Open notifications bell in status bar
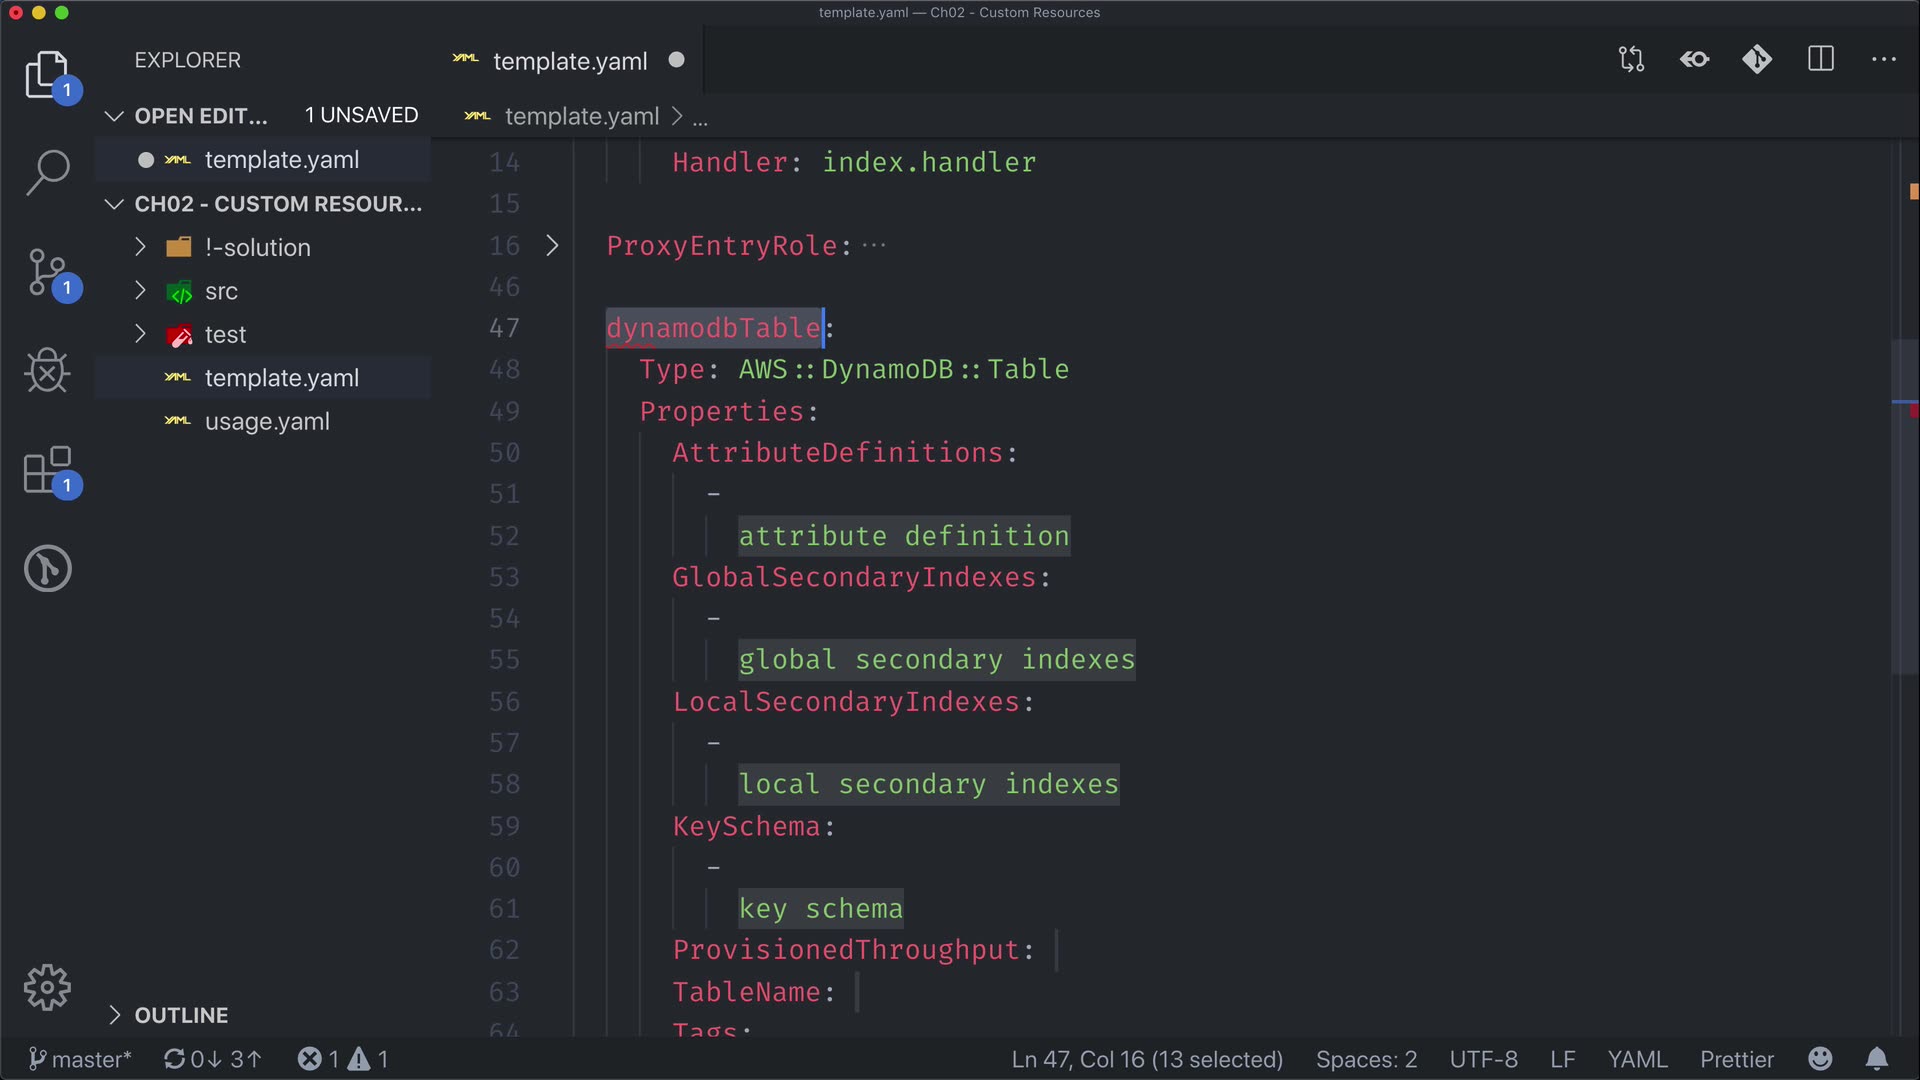 1877,1059
